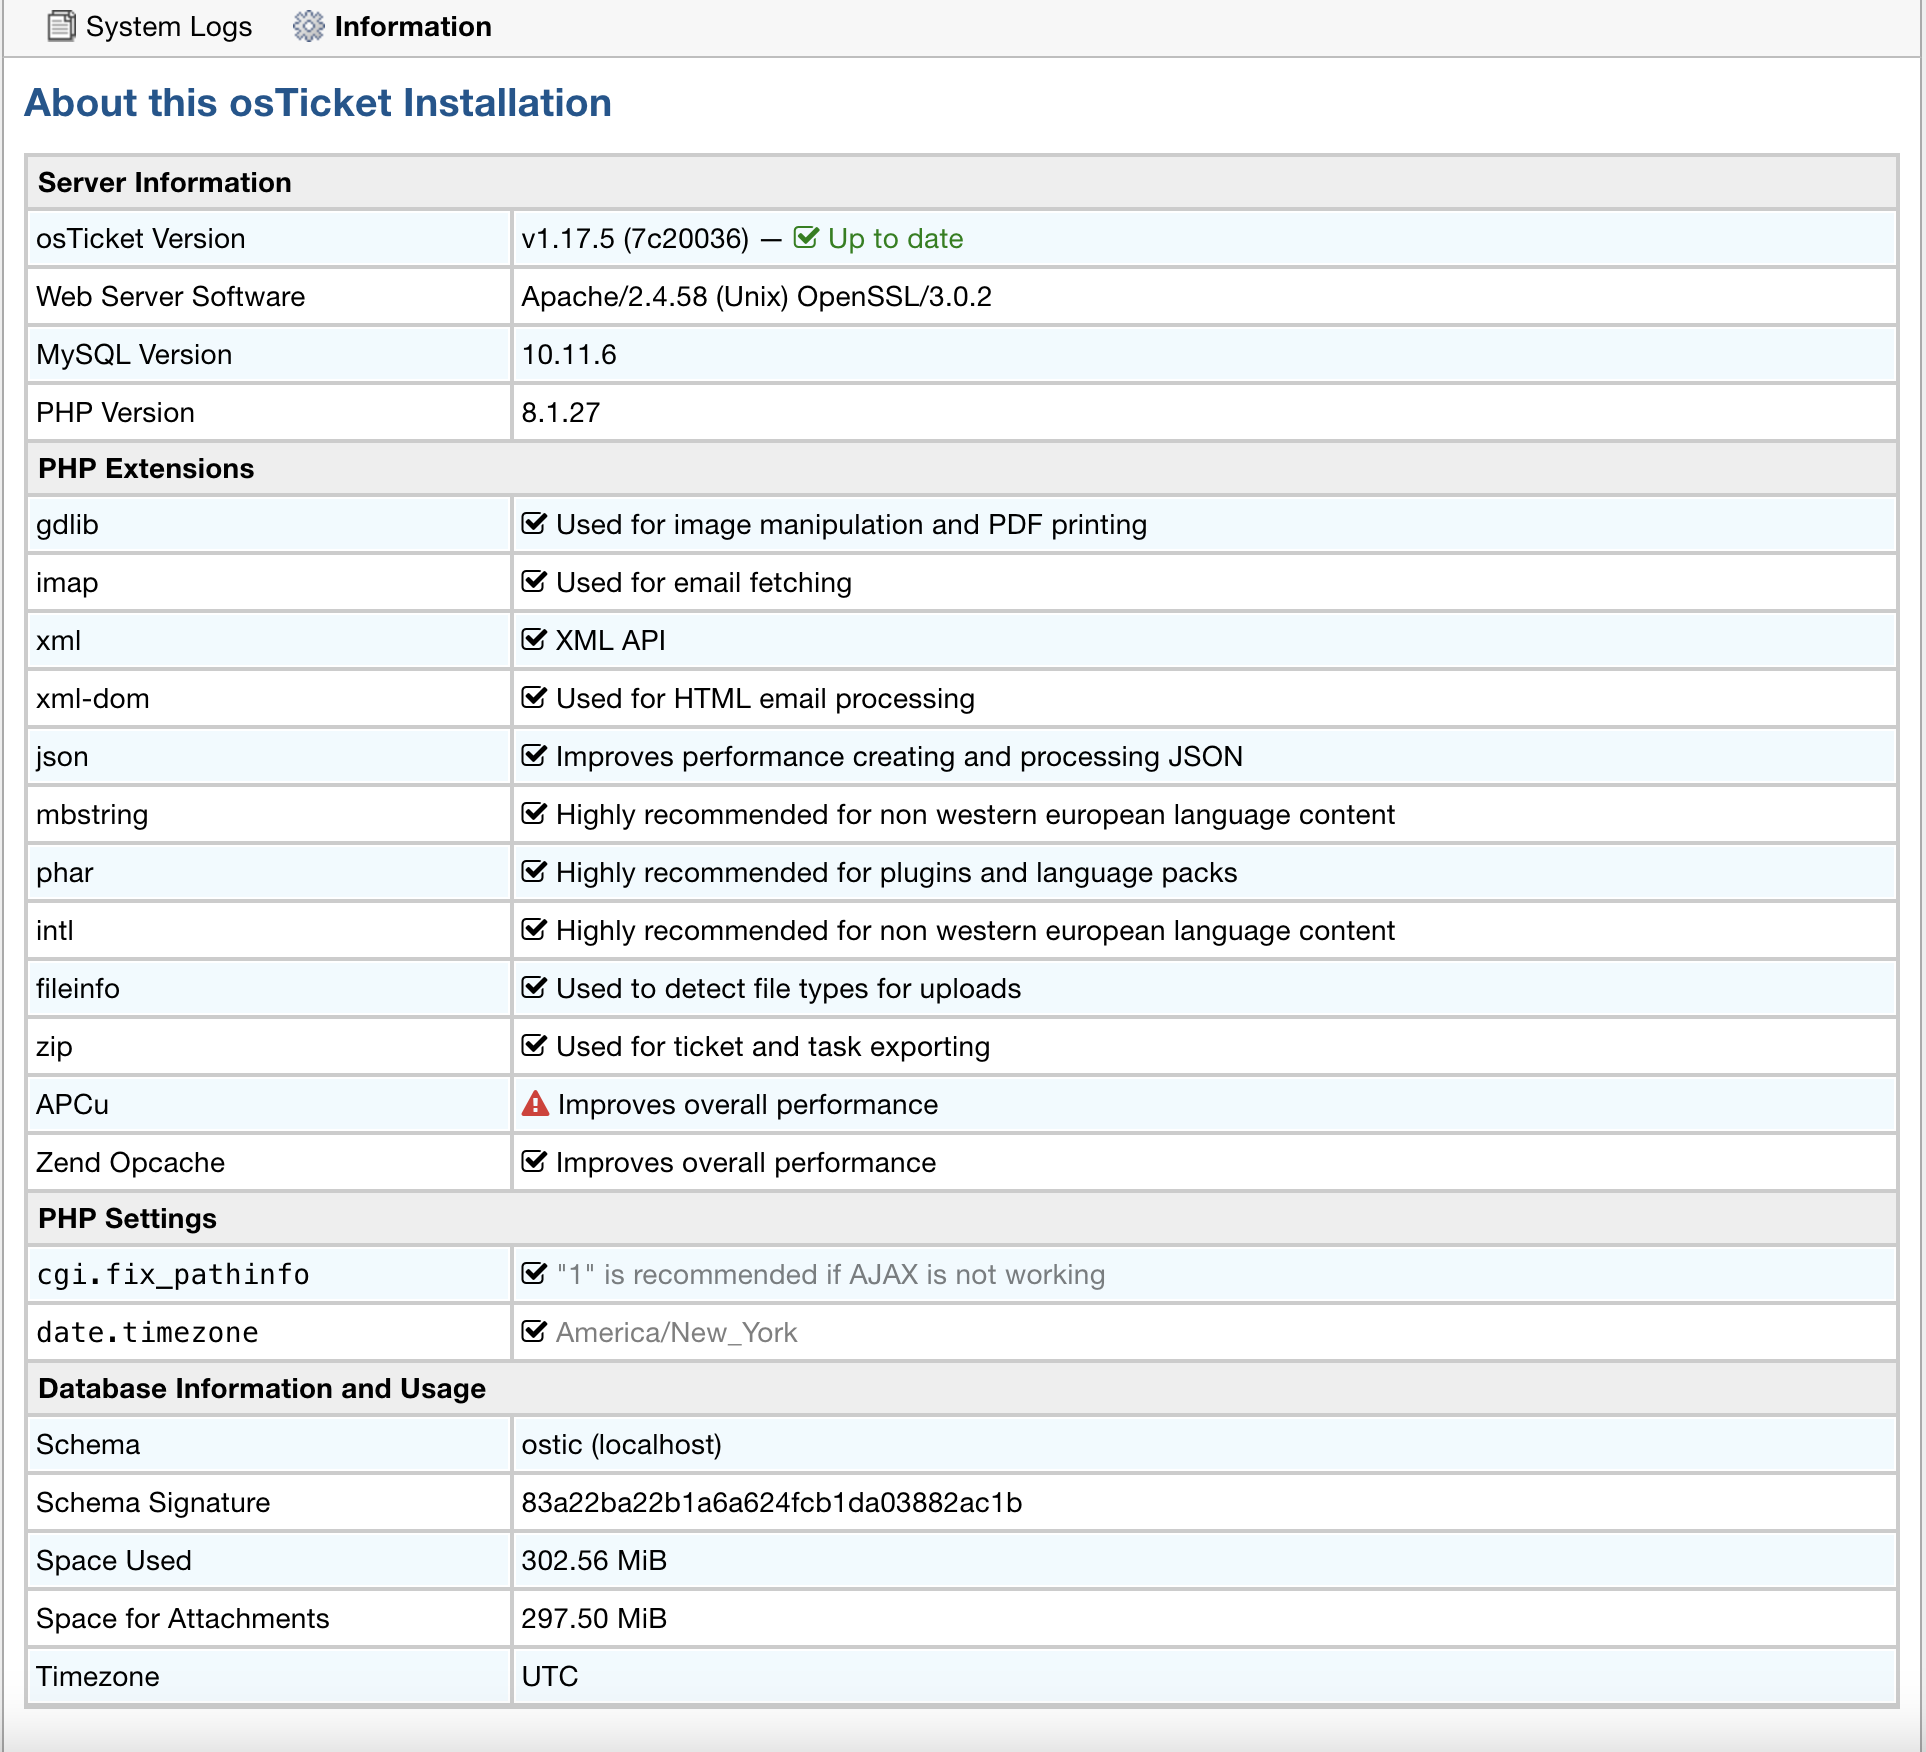Click the 'Schema Signature' label
Screen dimensions: 1926x1752
point(153,1503)
